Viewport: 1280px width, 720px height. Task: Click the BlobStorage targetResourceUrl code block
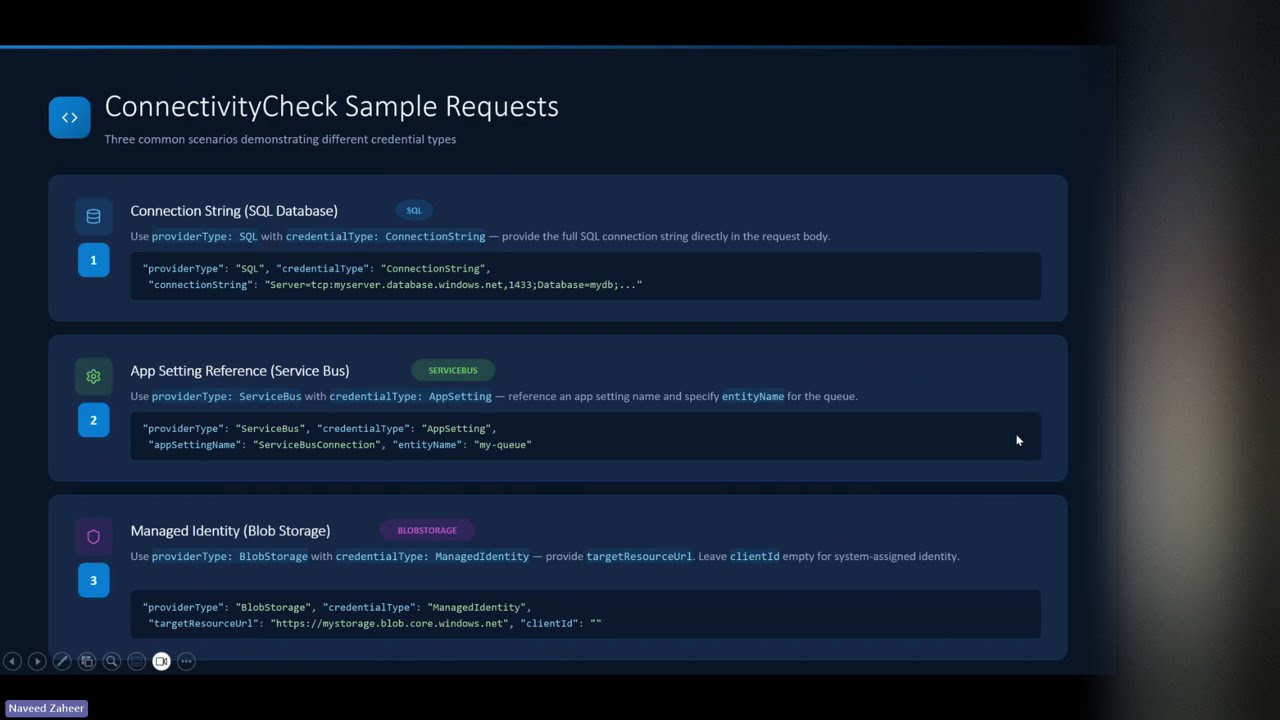[x=585, y=615]
